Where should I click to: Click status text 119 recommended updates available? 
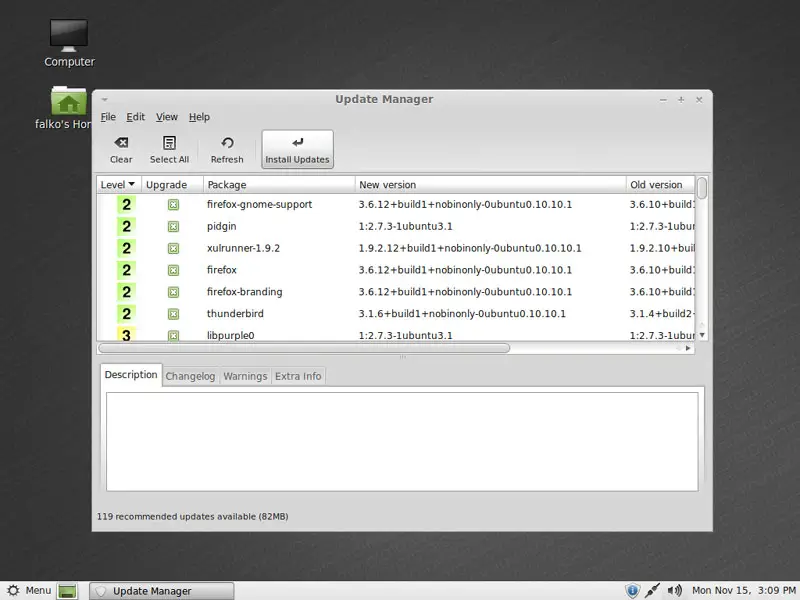[192, 516]
